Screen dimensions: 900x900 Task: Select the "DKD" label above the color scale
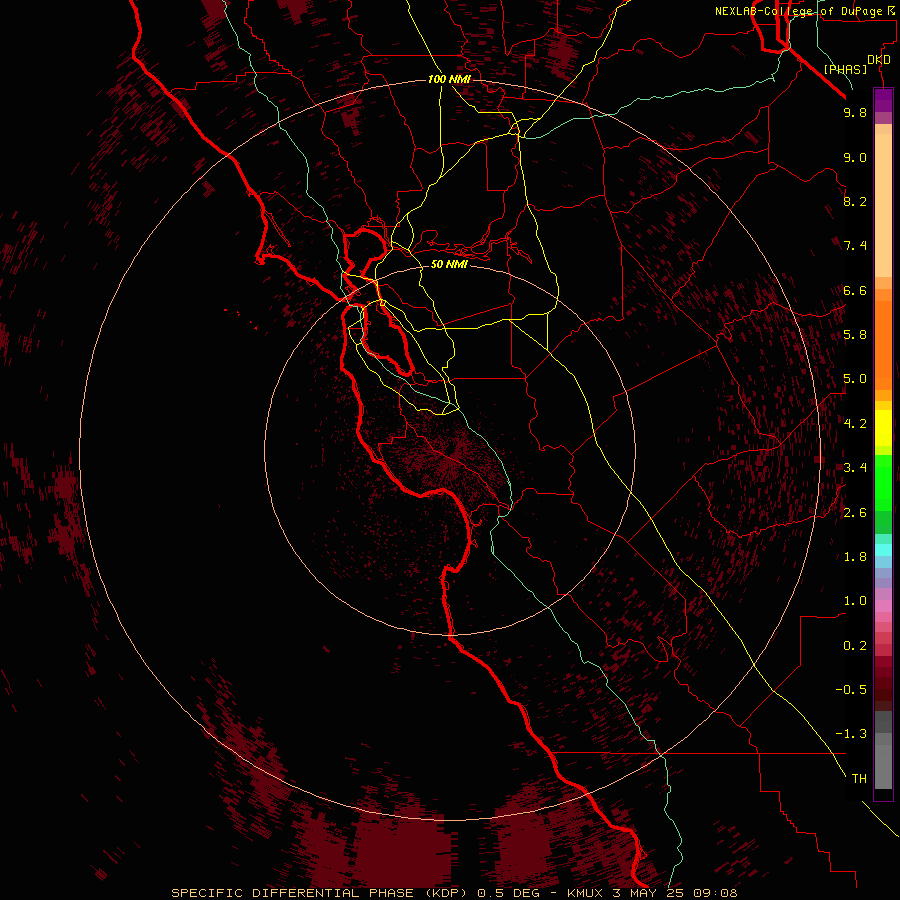[x=878, y=60]
